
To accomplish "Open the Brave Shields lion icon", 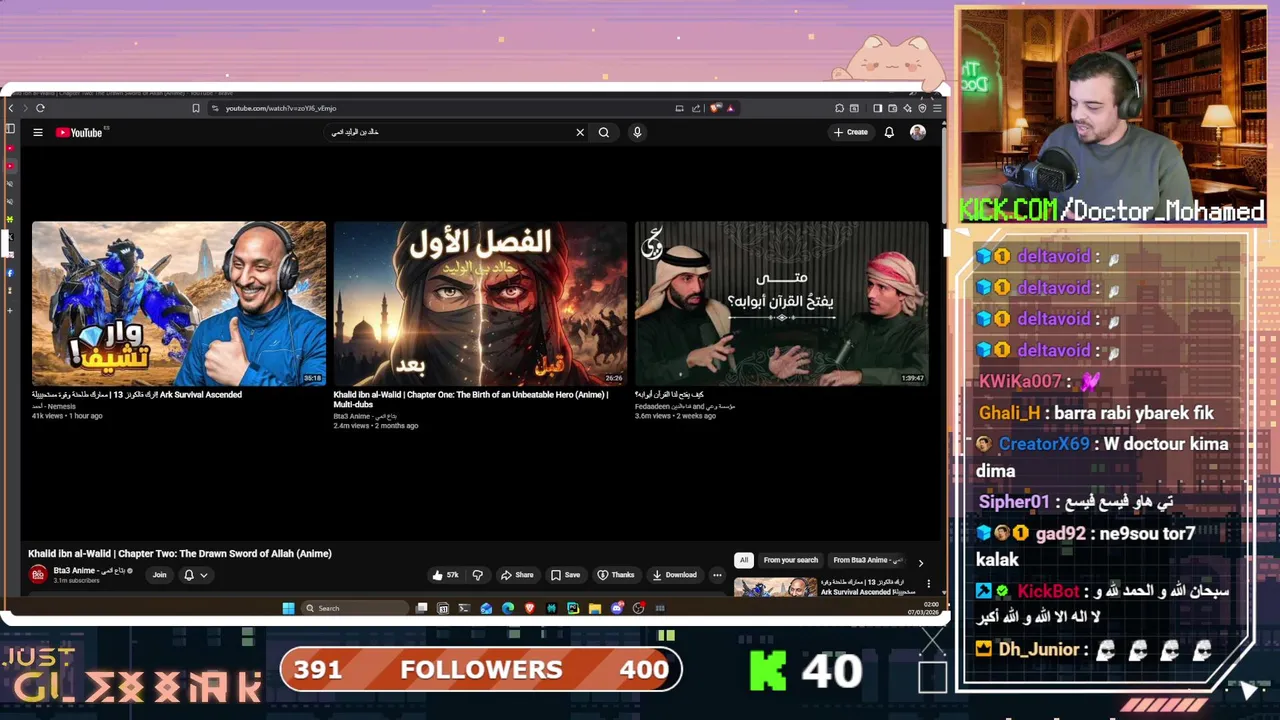I will (714, 108).
